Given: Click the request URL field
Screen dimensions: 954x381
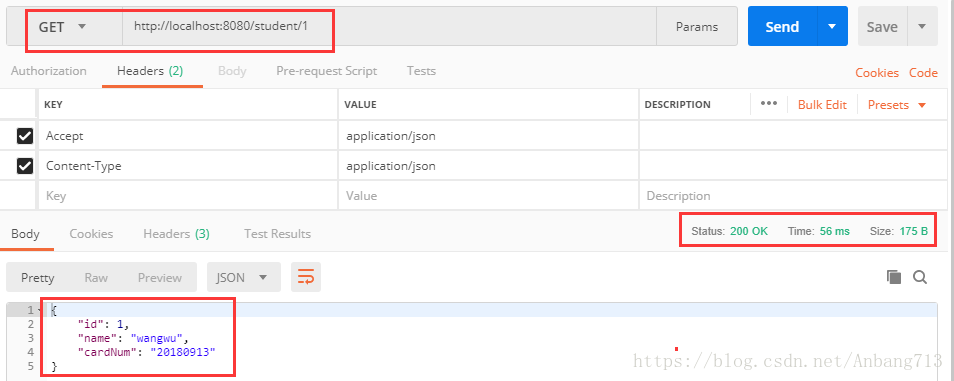Looking at the screenshot, I should tap(389, 27).
